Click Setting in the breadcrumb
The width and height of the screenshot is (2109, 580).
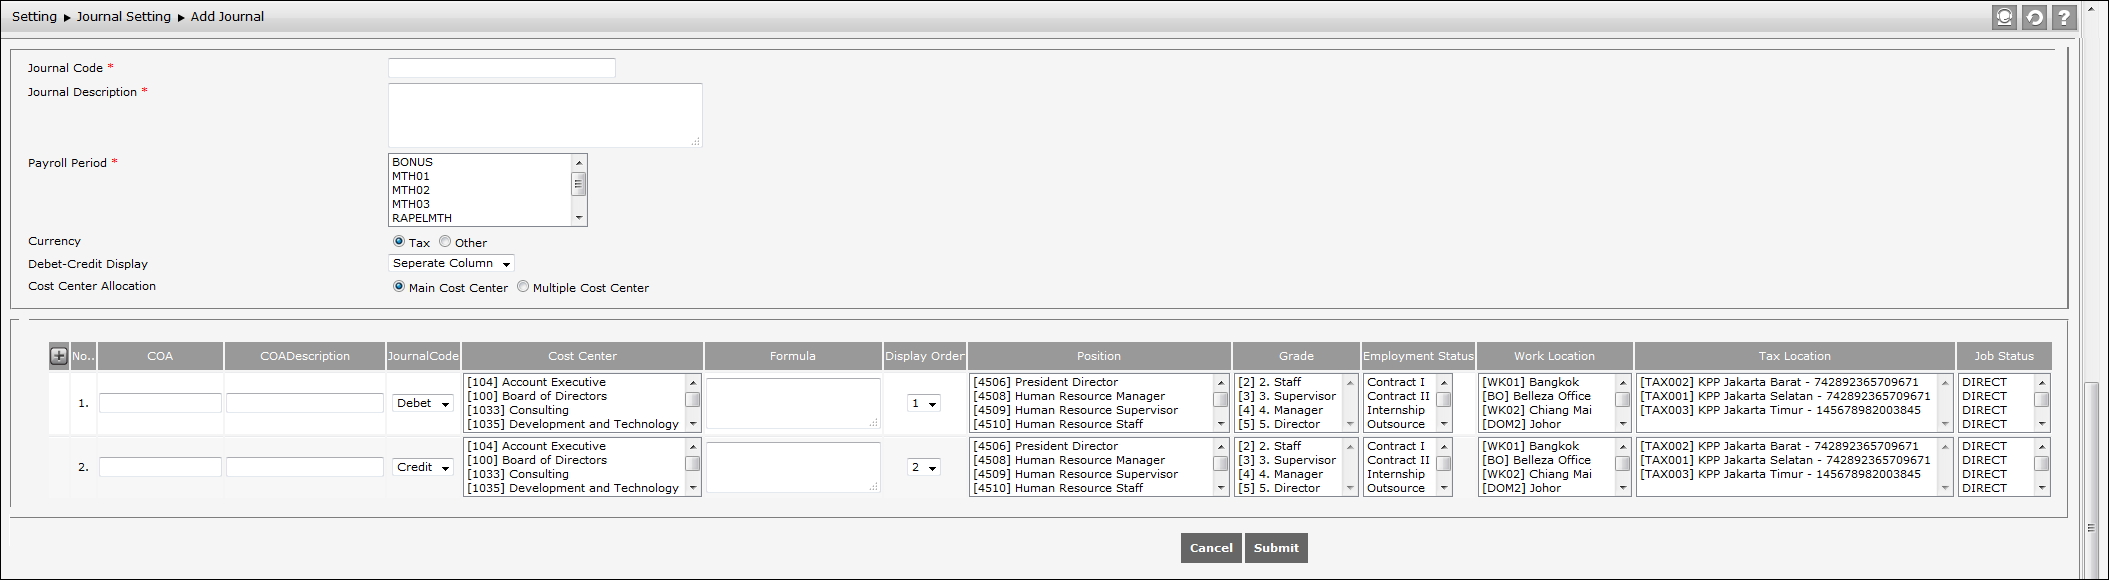tap(34, 17)
